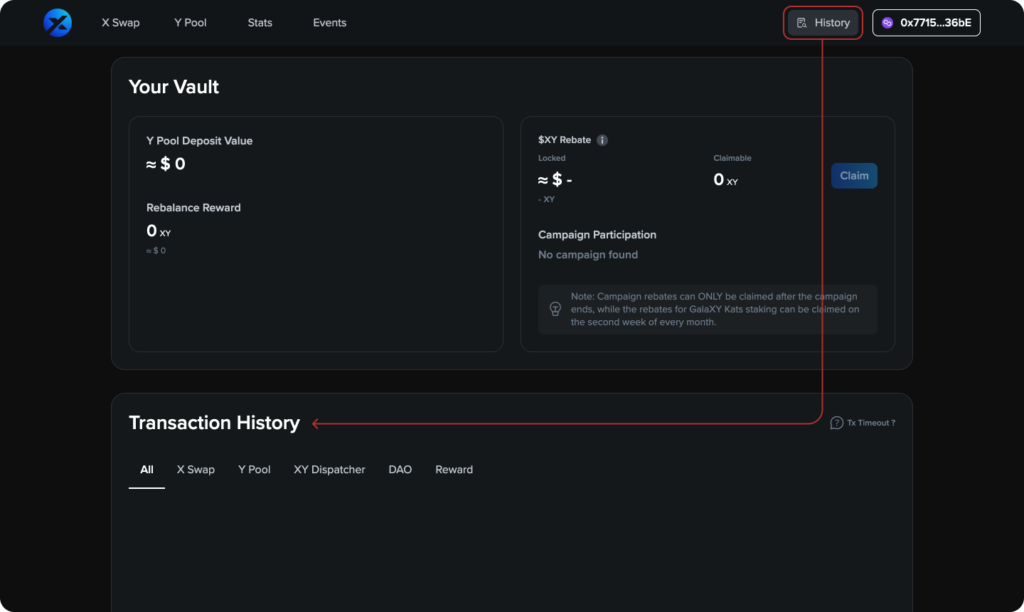1024x612 pixels.
Task: Open the X Swap page in the top navigation
Action: point(121,23)
